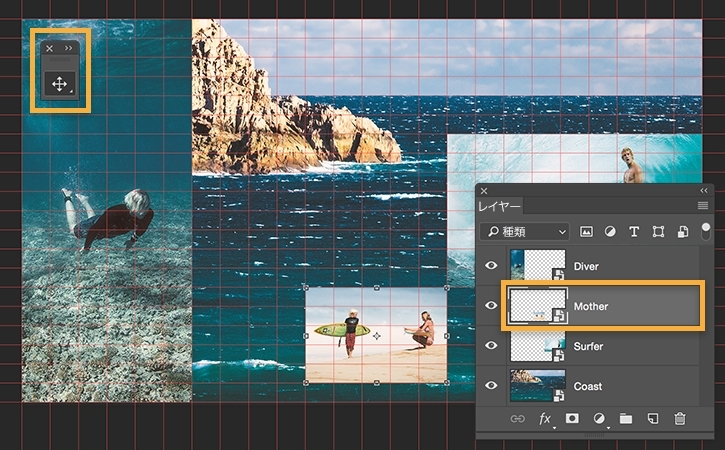Click the bottom-left transform handle of Mother image
Screen dimensions: 725x450
(x=306, y=382)
